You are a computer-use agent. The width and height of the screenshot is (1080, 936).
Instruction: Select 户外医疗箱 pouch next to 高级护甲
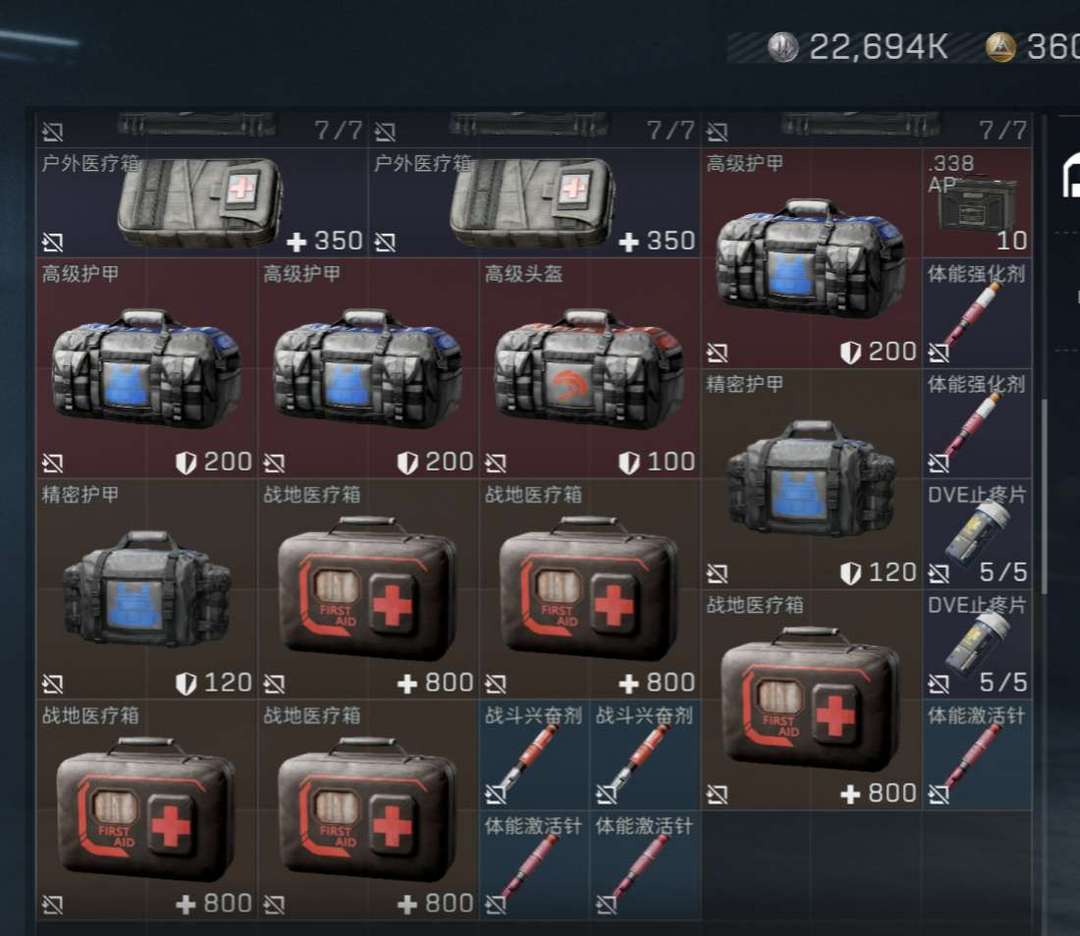point(534,203)
